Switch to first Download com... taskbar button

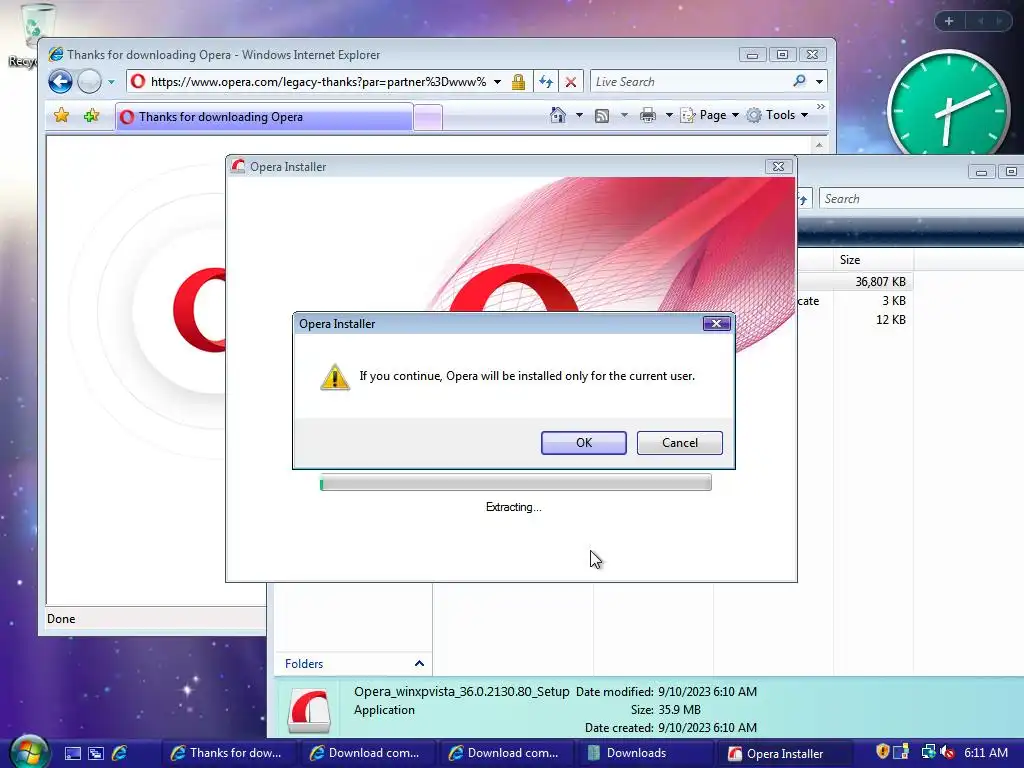coord(366,753)
